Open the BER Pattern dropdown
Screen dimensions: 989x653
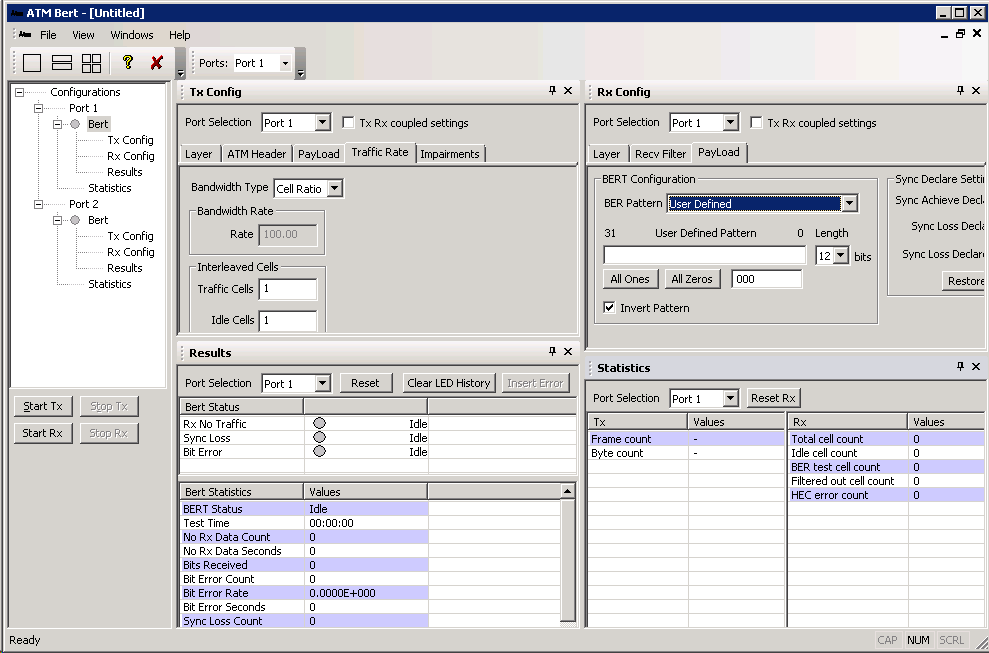(x=850, y=203)
